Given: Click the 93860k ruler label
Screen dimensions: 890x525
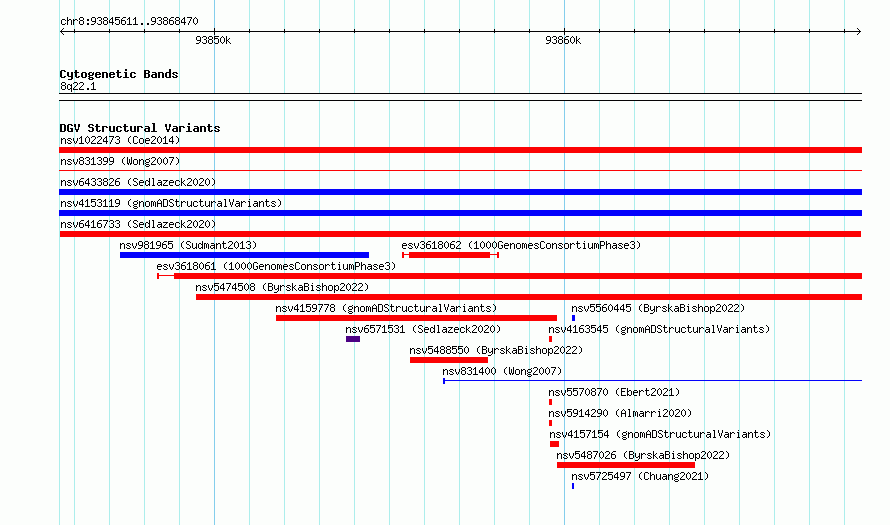Looking at the screenshot, I should (x=563, y=40).
